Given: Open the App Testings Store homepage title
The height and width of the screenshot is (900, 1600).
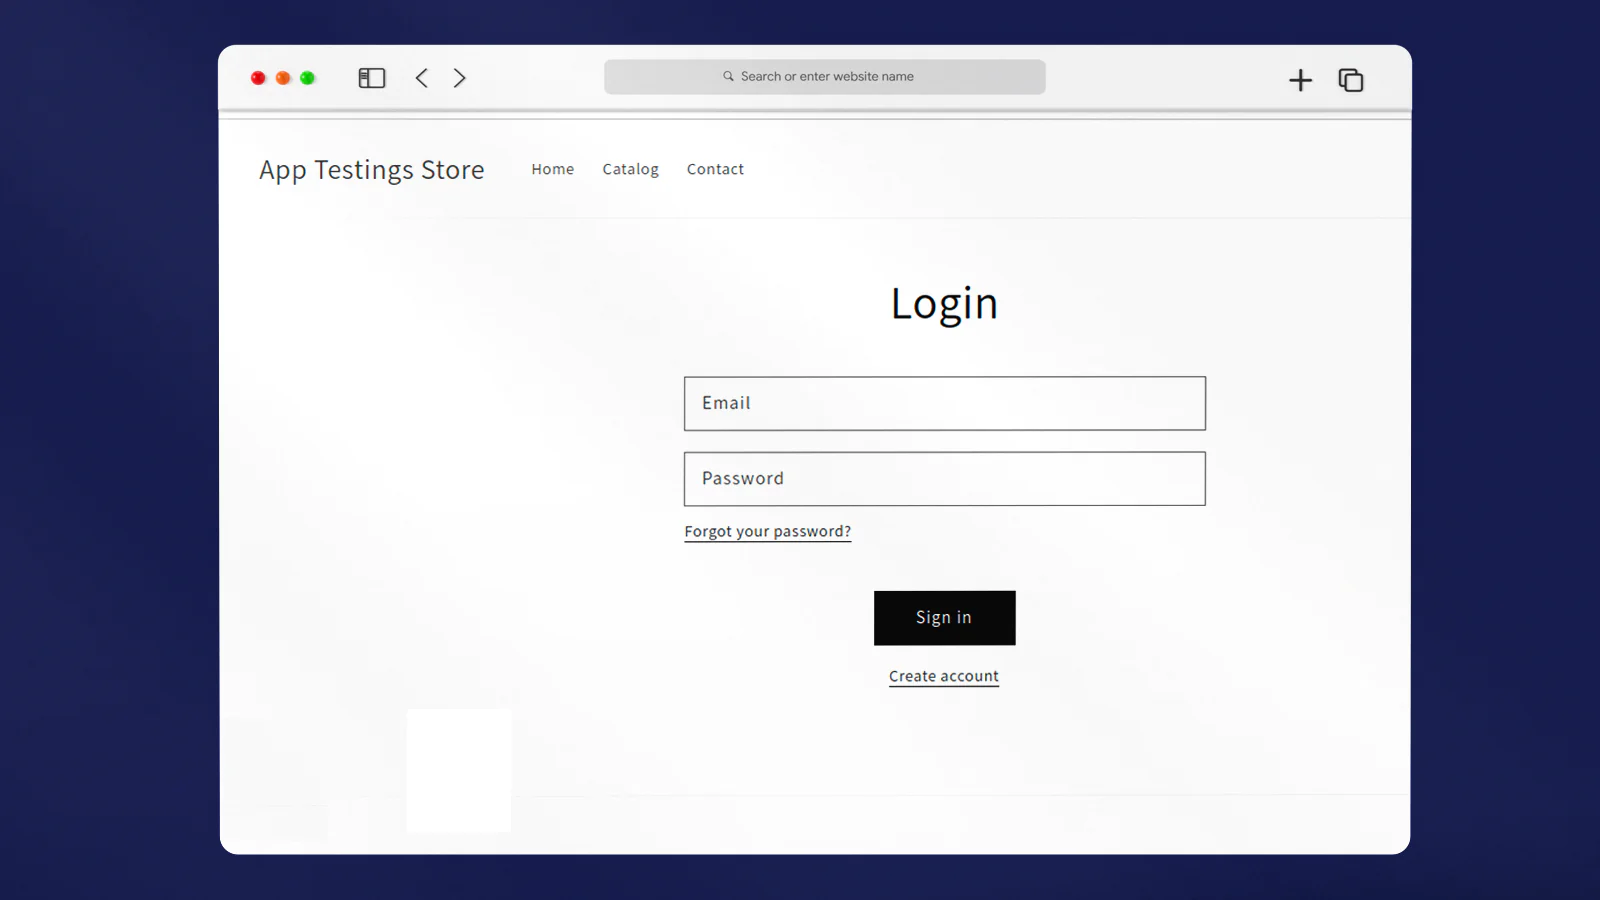Looking at the screenshot, I should [x=372, y=170].
